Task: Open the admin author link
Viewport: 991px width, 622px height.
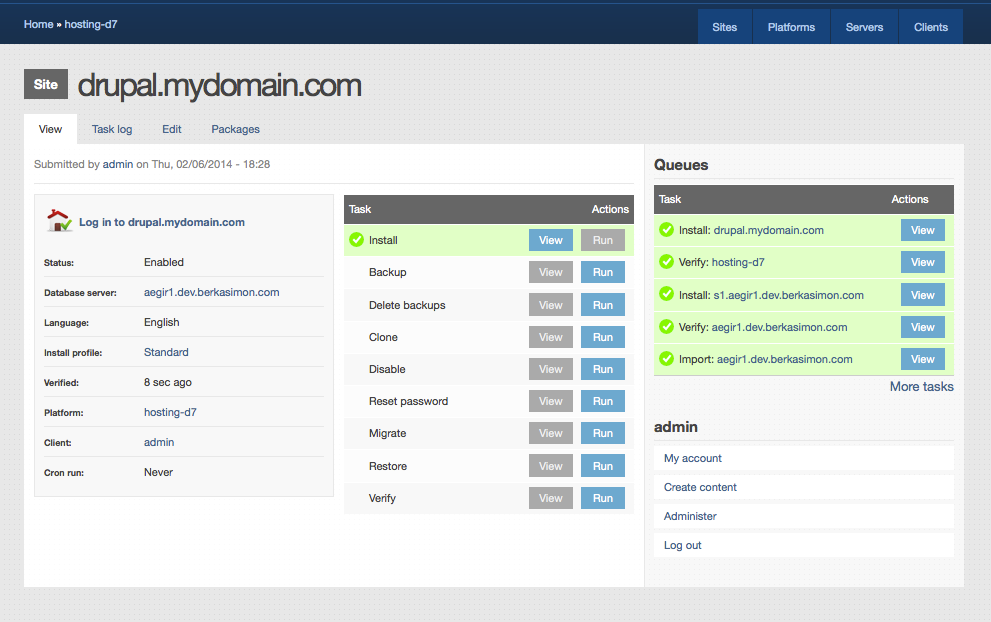Action: [x=118, y=164]
